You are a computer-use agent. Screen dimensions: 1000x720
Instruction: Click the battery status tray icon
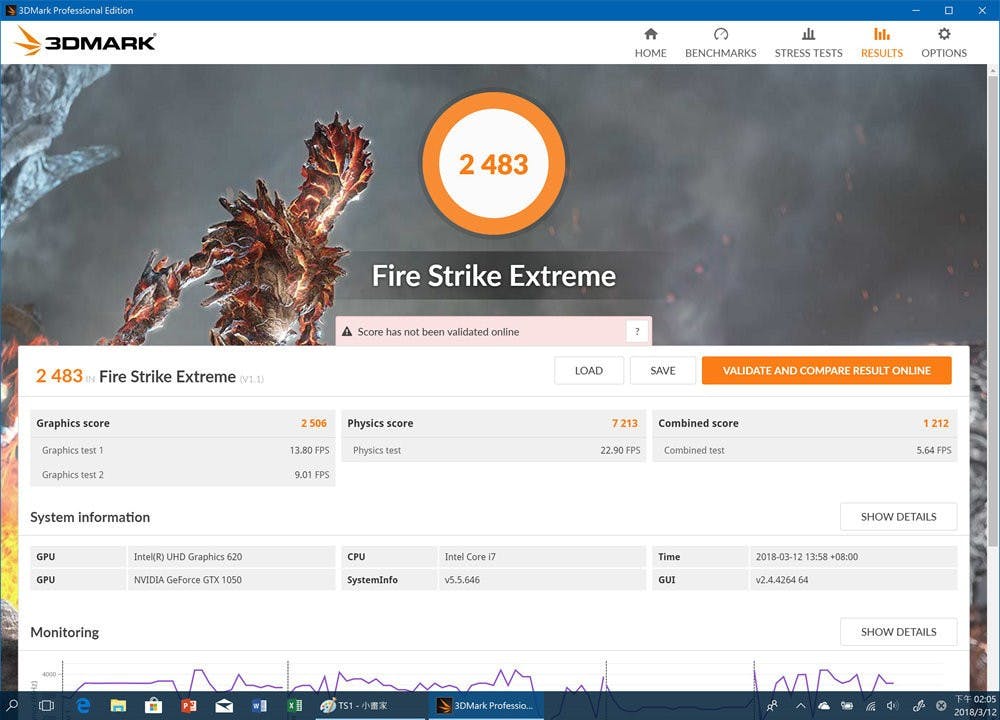(847, 705)
